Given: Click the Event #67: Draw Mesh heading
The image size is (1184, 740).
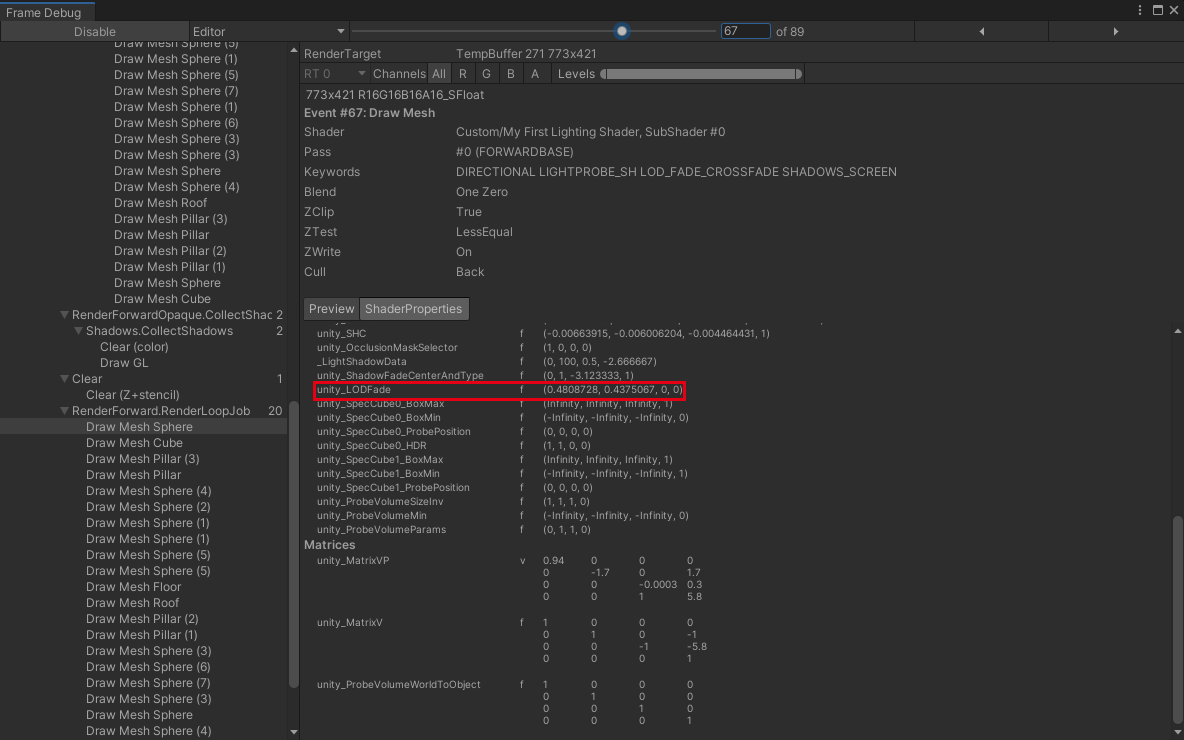Looking at the screenshot, I should click(x=369, y=113).
